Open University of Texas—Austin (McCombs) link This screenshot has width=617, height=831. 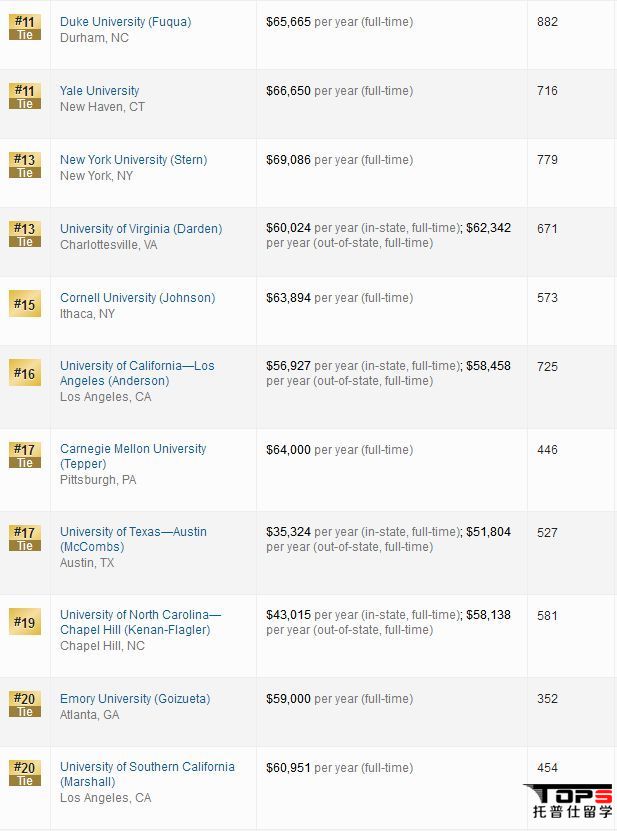click(134, 539)
